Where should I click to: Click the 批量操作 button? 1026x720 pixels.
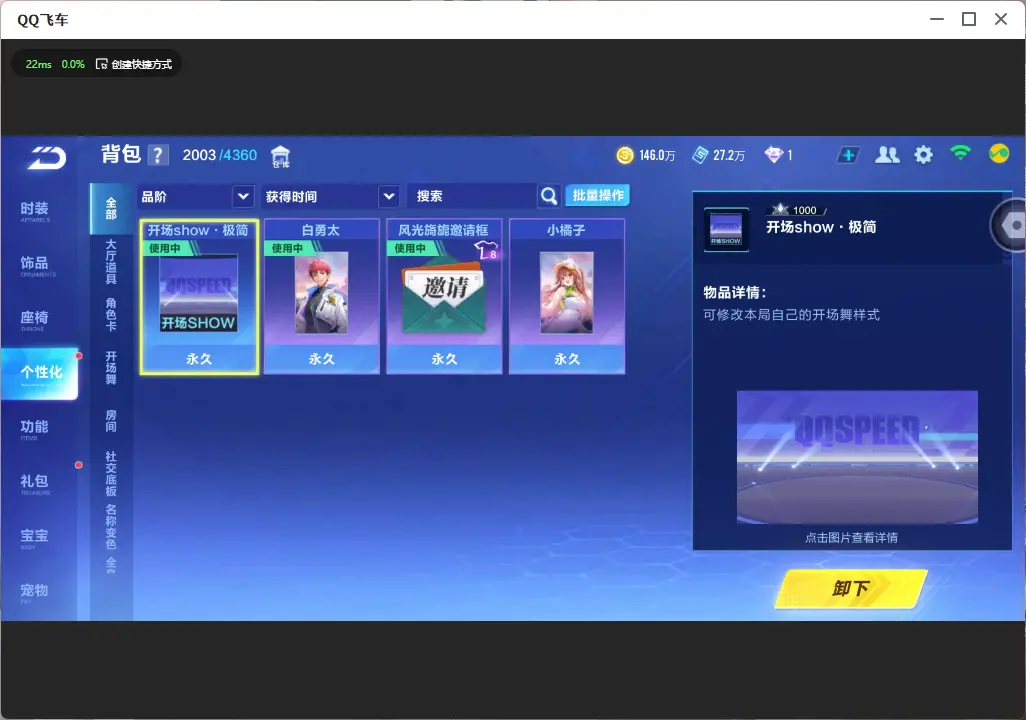coord(598,195)
